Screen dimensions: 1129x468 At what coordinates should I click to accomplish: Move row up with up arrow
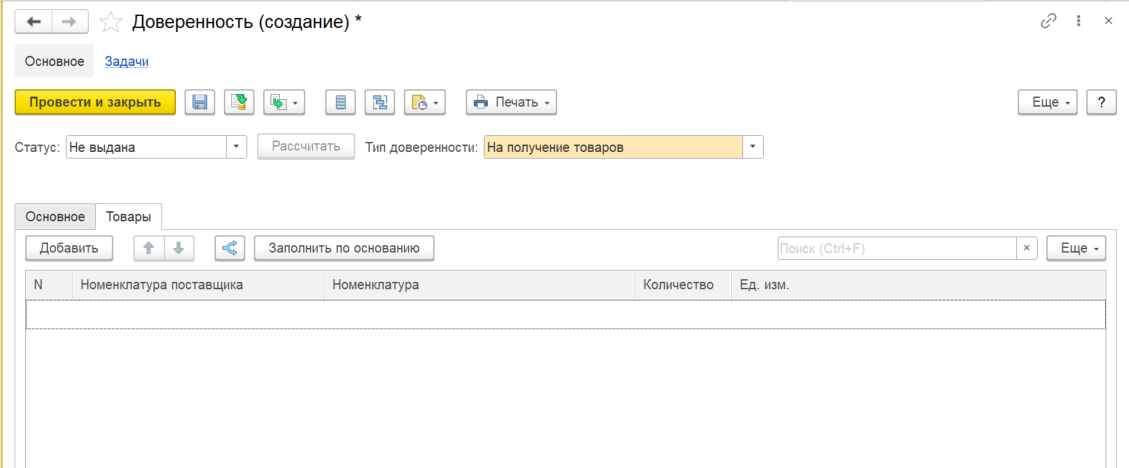click(x=149, y=248)
